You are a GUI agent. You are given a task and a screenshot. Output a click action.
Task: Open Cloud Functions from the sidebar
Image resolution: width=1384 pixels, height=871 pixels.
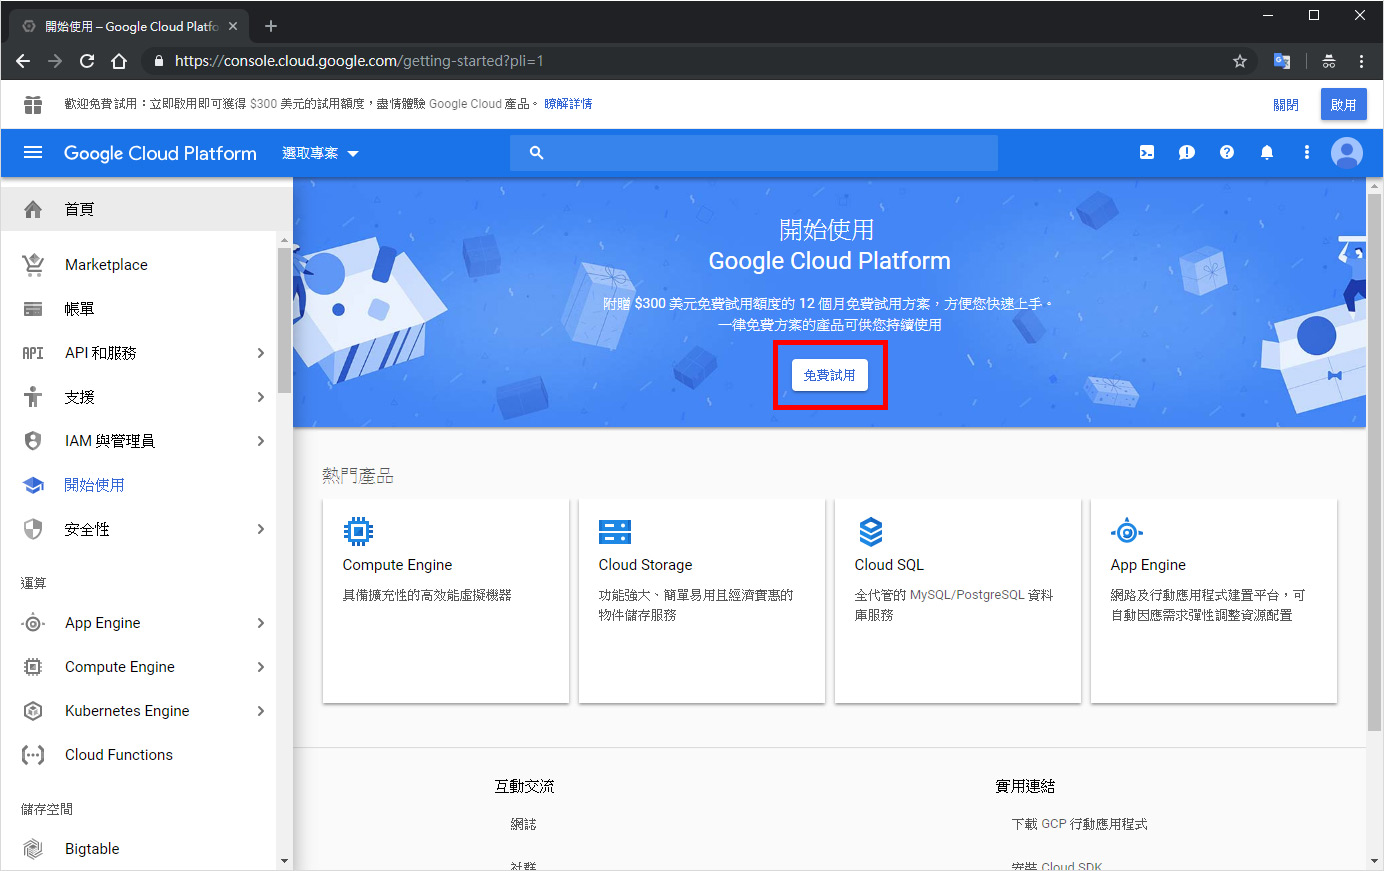point(138,755)
